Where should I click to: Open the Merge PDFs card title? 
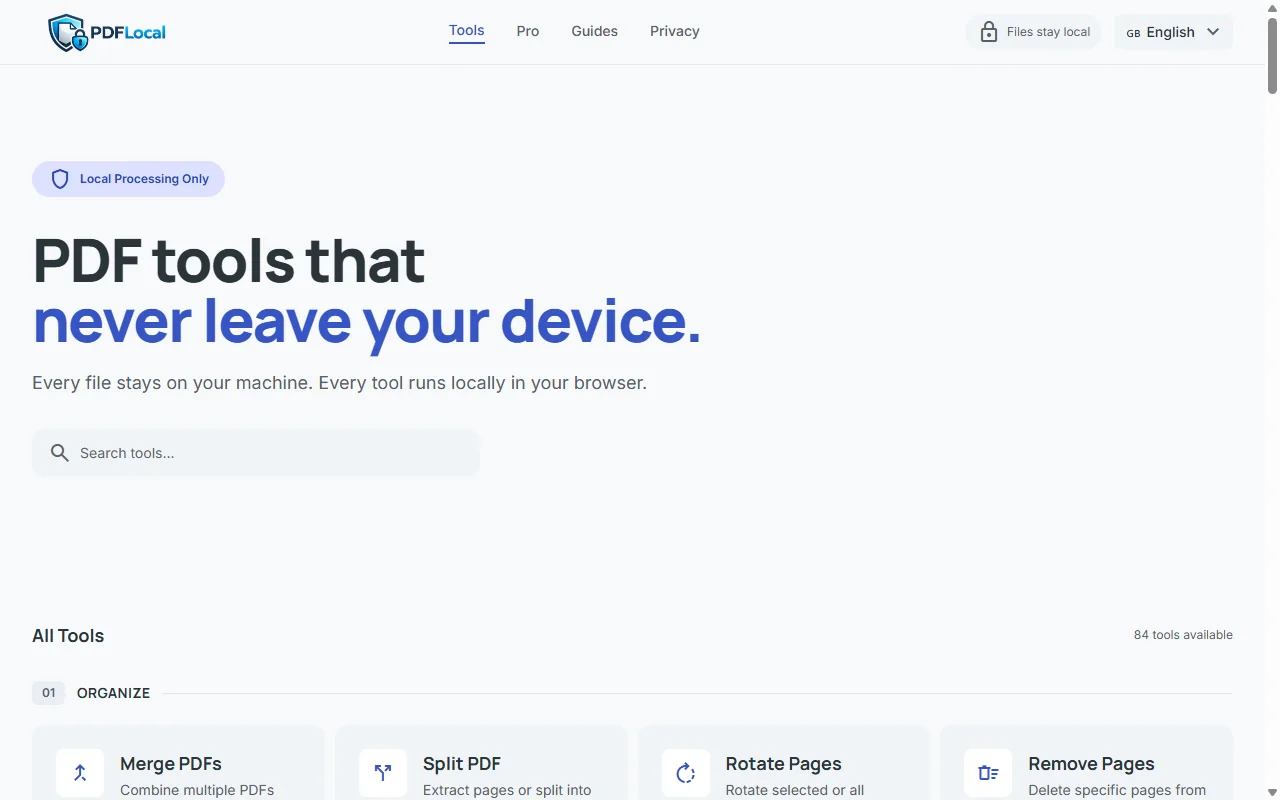click(171, 764)
